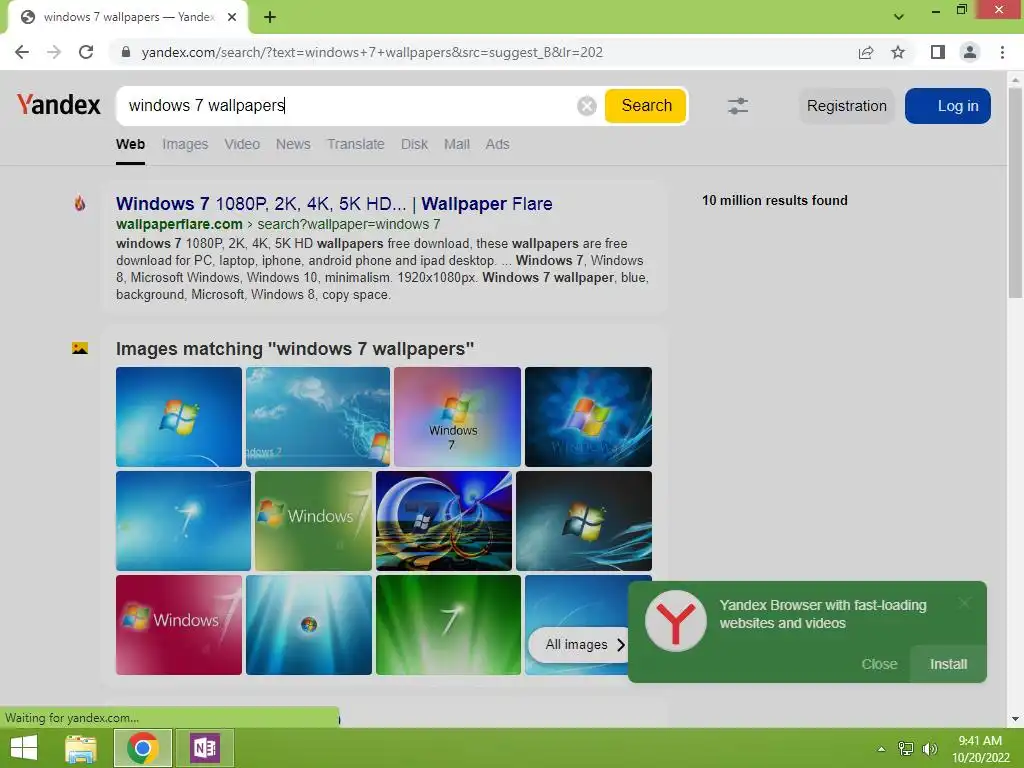Open the Chrome profile avatar icon
This screenshot has height=768, width=1024.
click(x=970, y=52)
